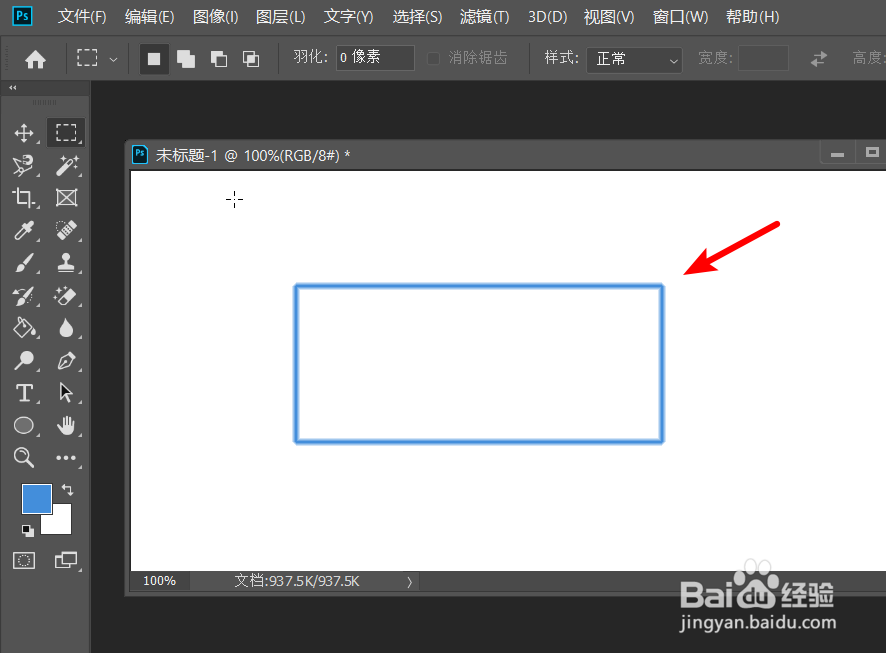Click the 未标题-1 document title tab

pos(253,155)
